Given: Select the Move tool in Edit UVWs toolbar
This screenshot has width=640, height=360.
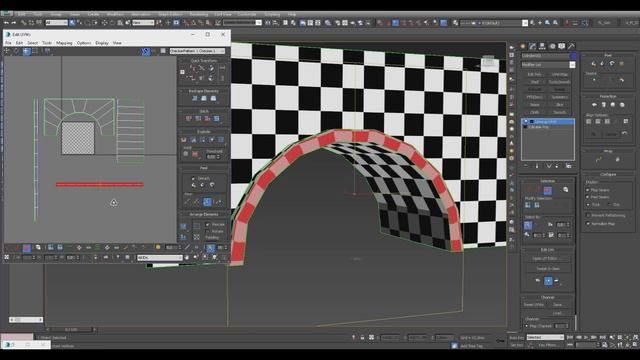Looking at the screenshot, I should (x=7, y=51).
